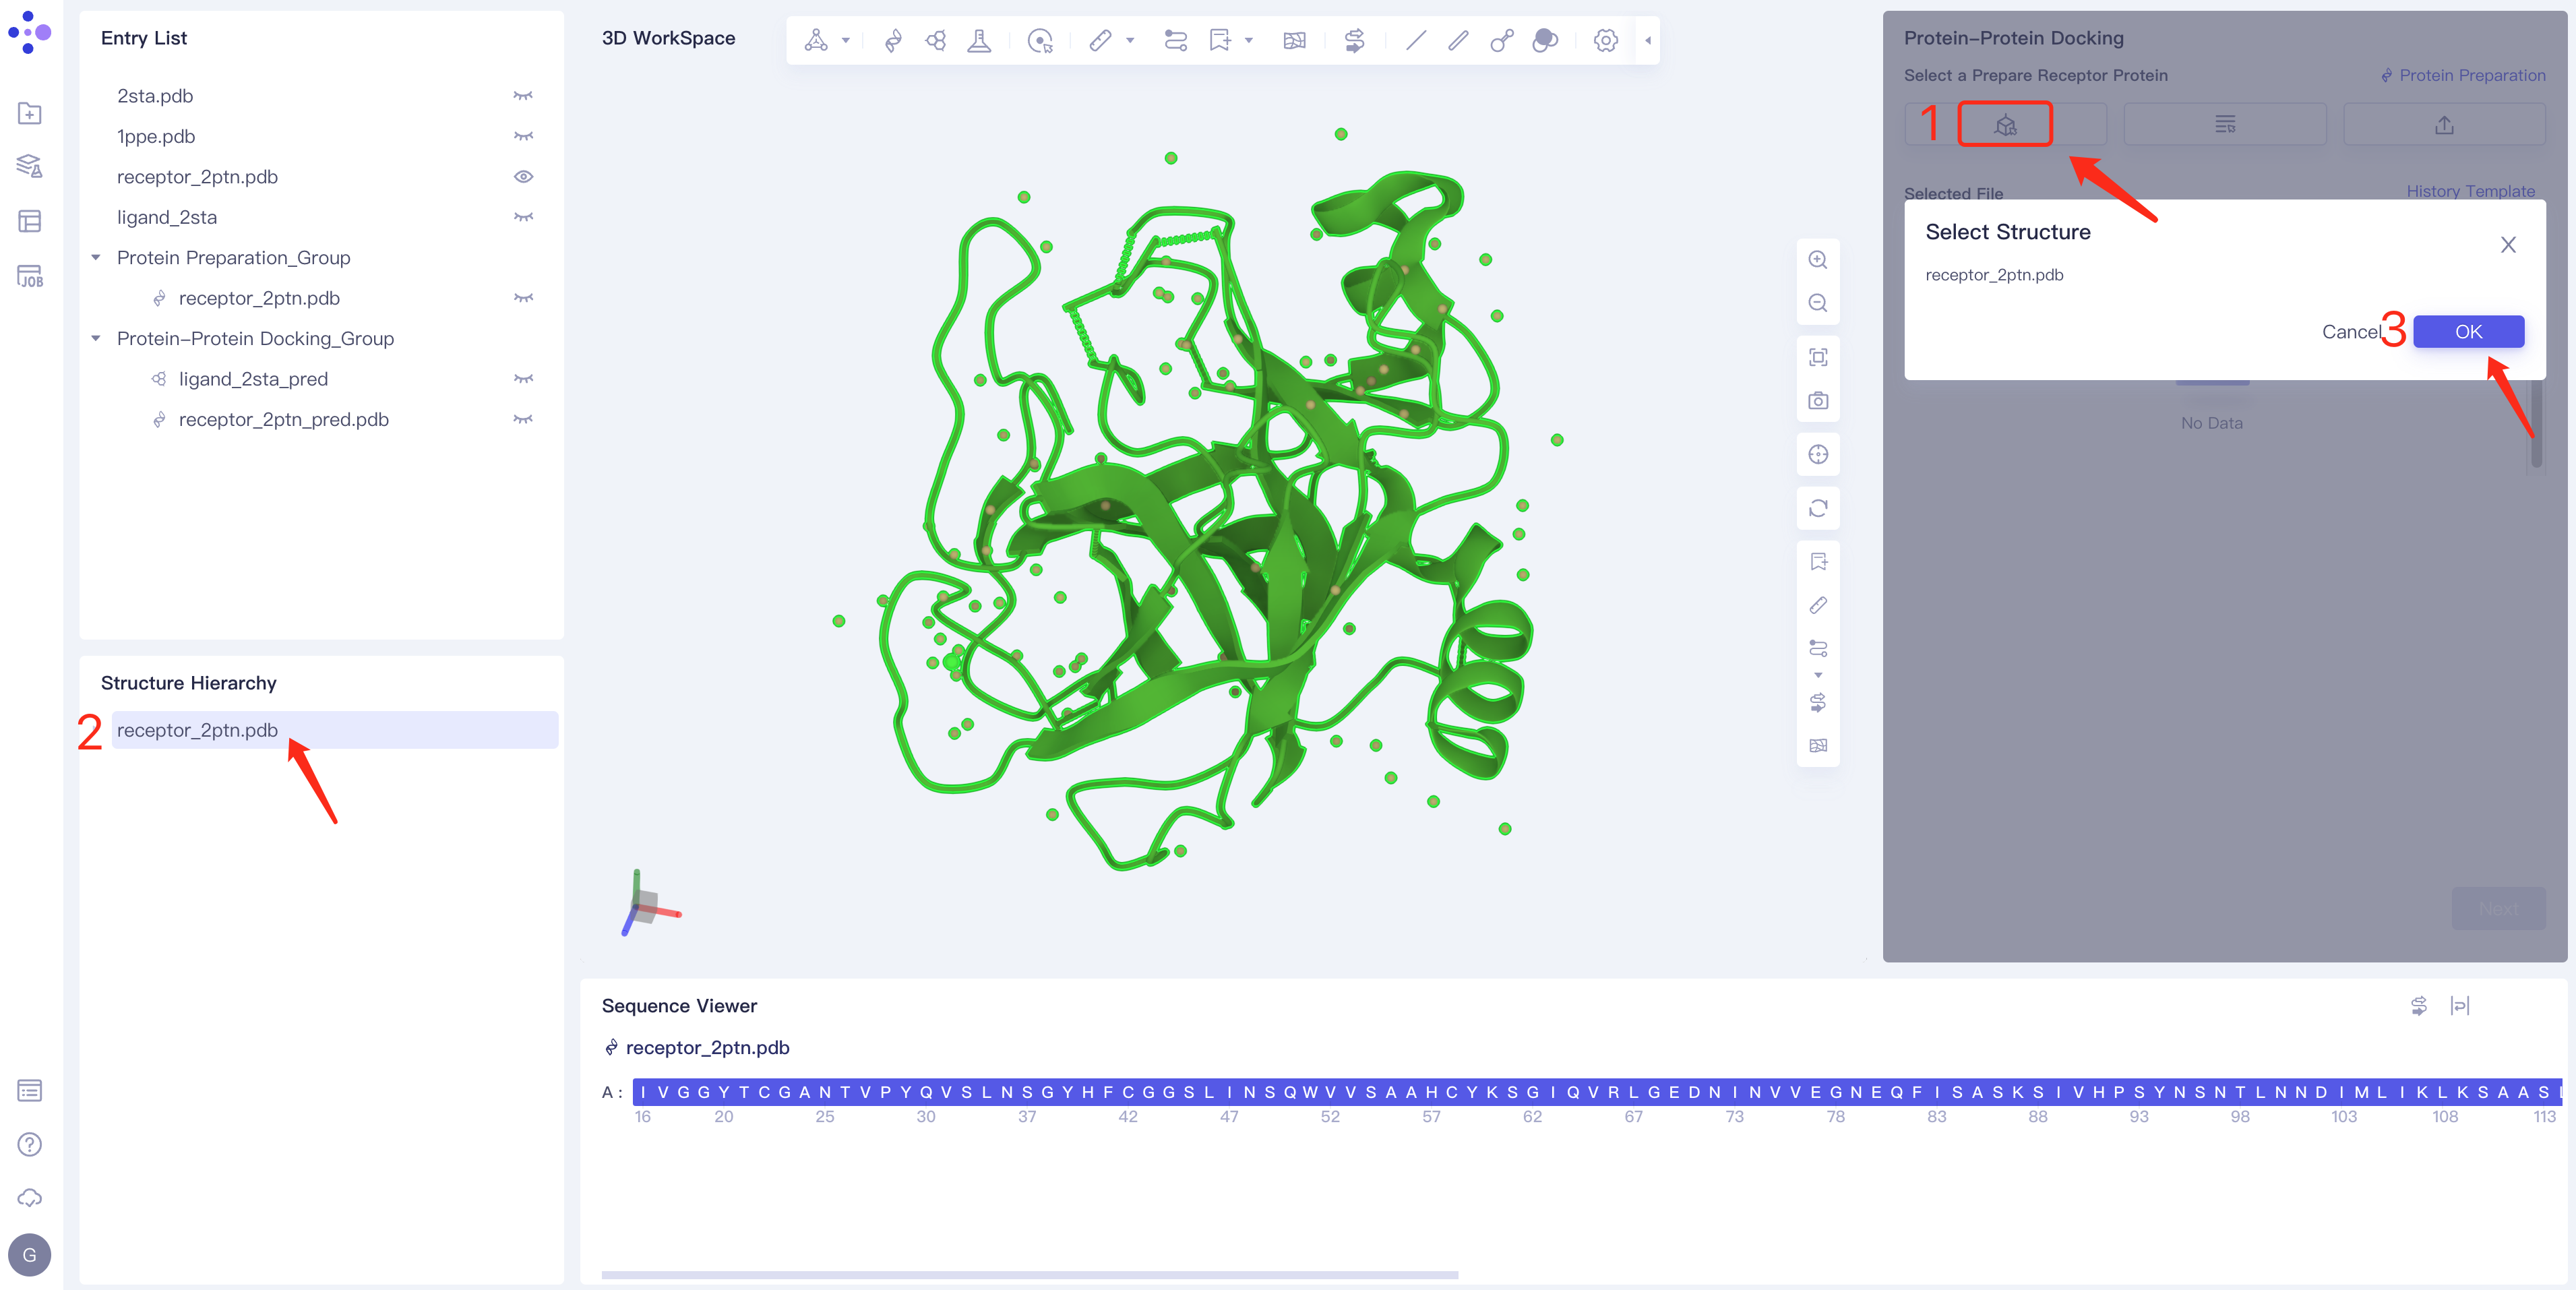Switch to the History Template tab
Viewport: 2576px width, 1290px height.
(2471, 191)
